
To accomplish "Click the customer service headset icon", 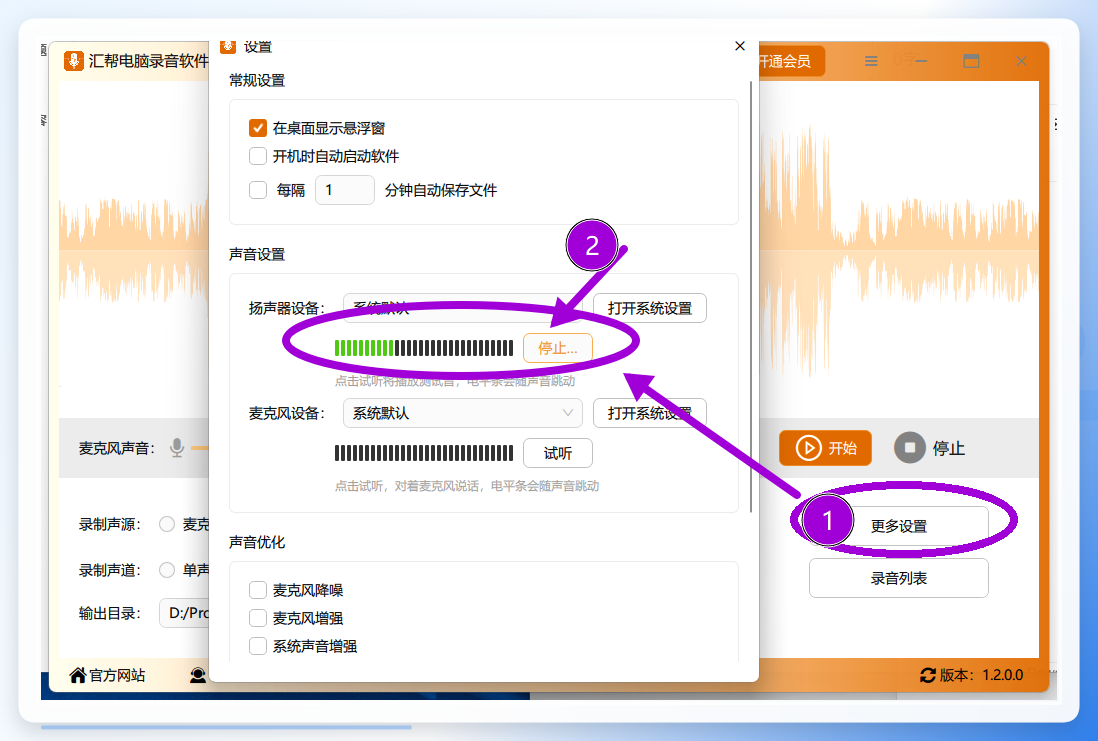I will tap(198, 675).
